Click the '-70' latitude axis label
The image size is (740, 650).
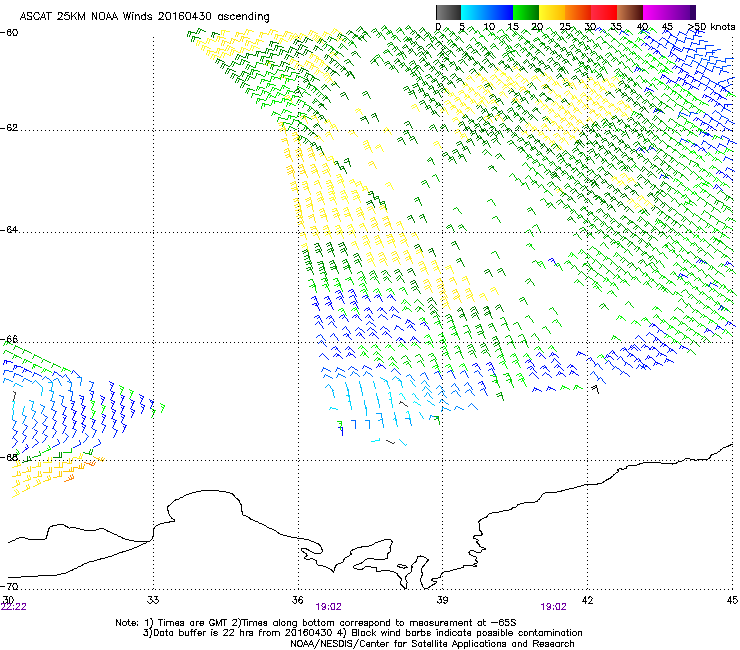9,586
